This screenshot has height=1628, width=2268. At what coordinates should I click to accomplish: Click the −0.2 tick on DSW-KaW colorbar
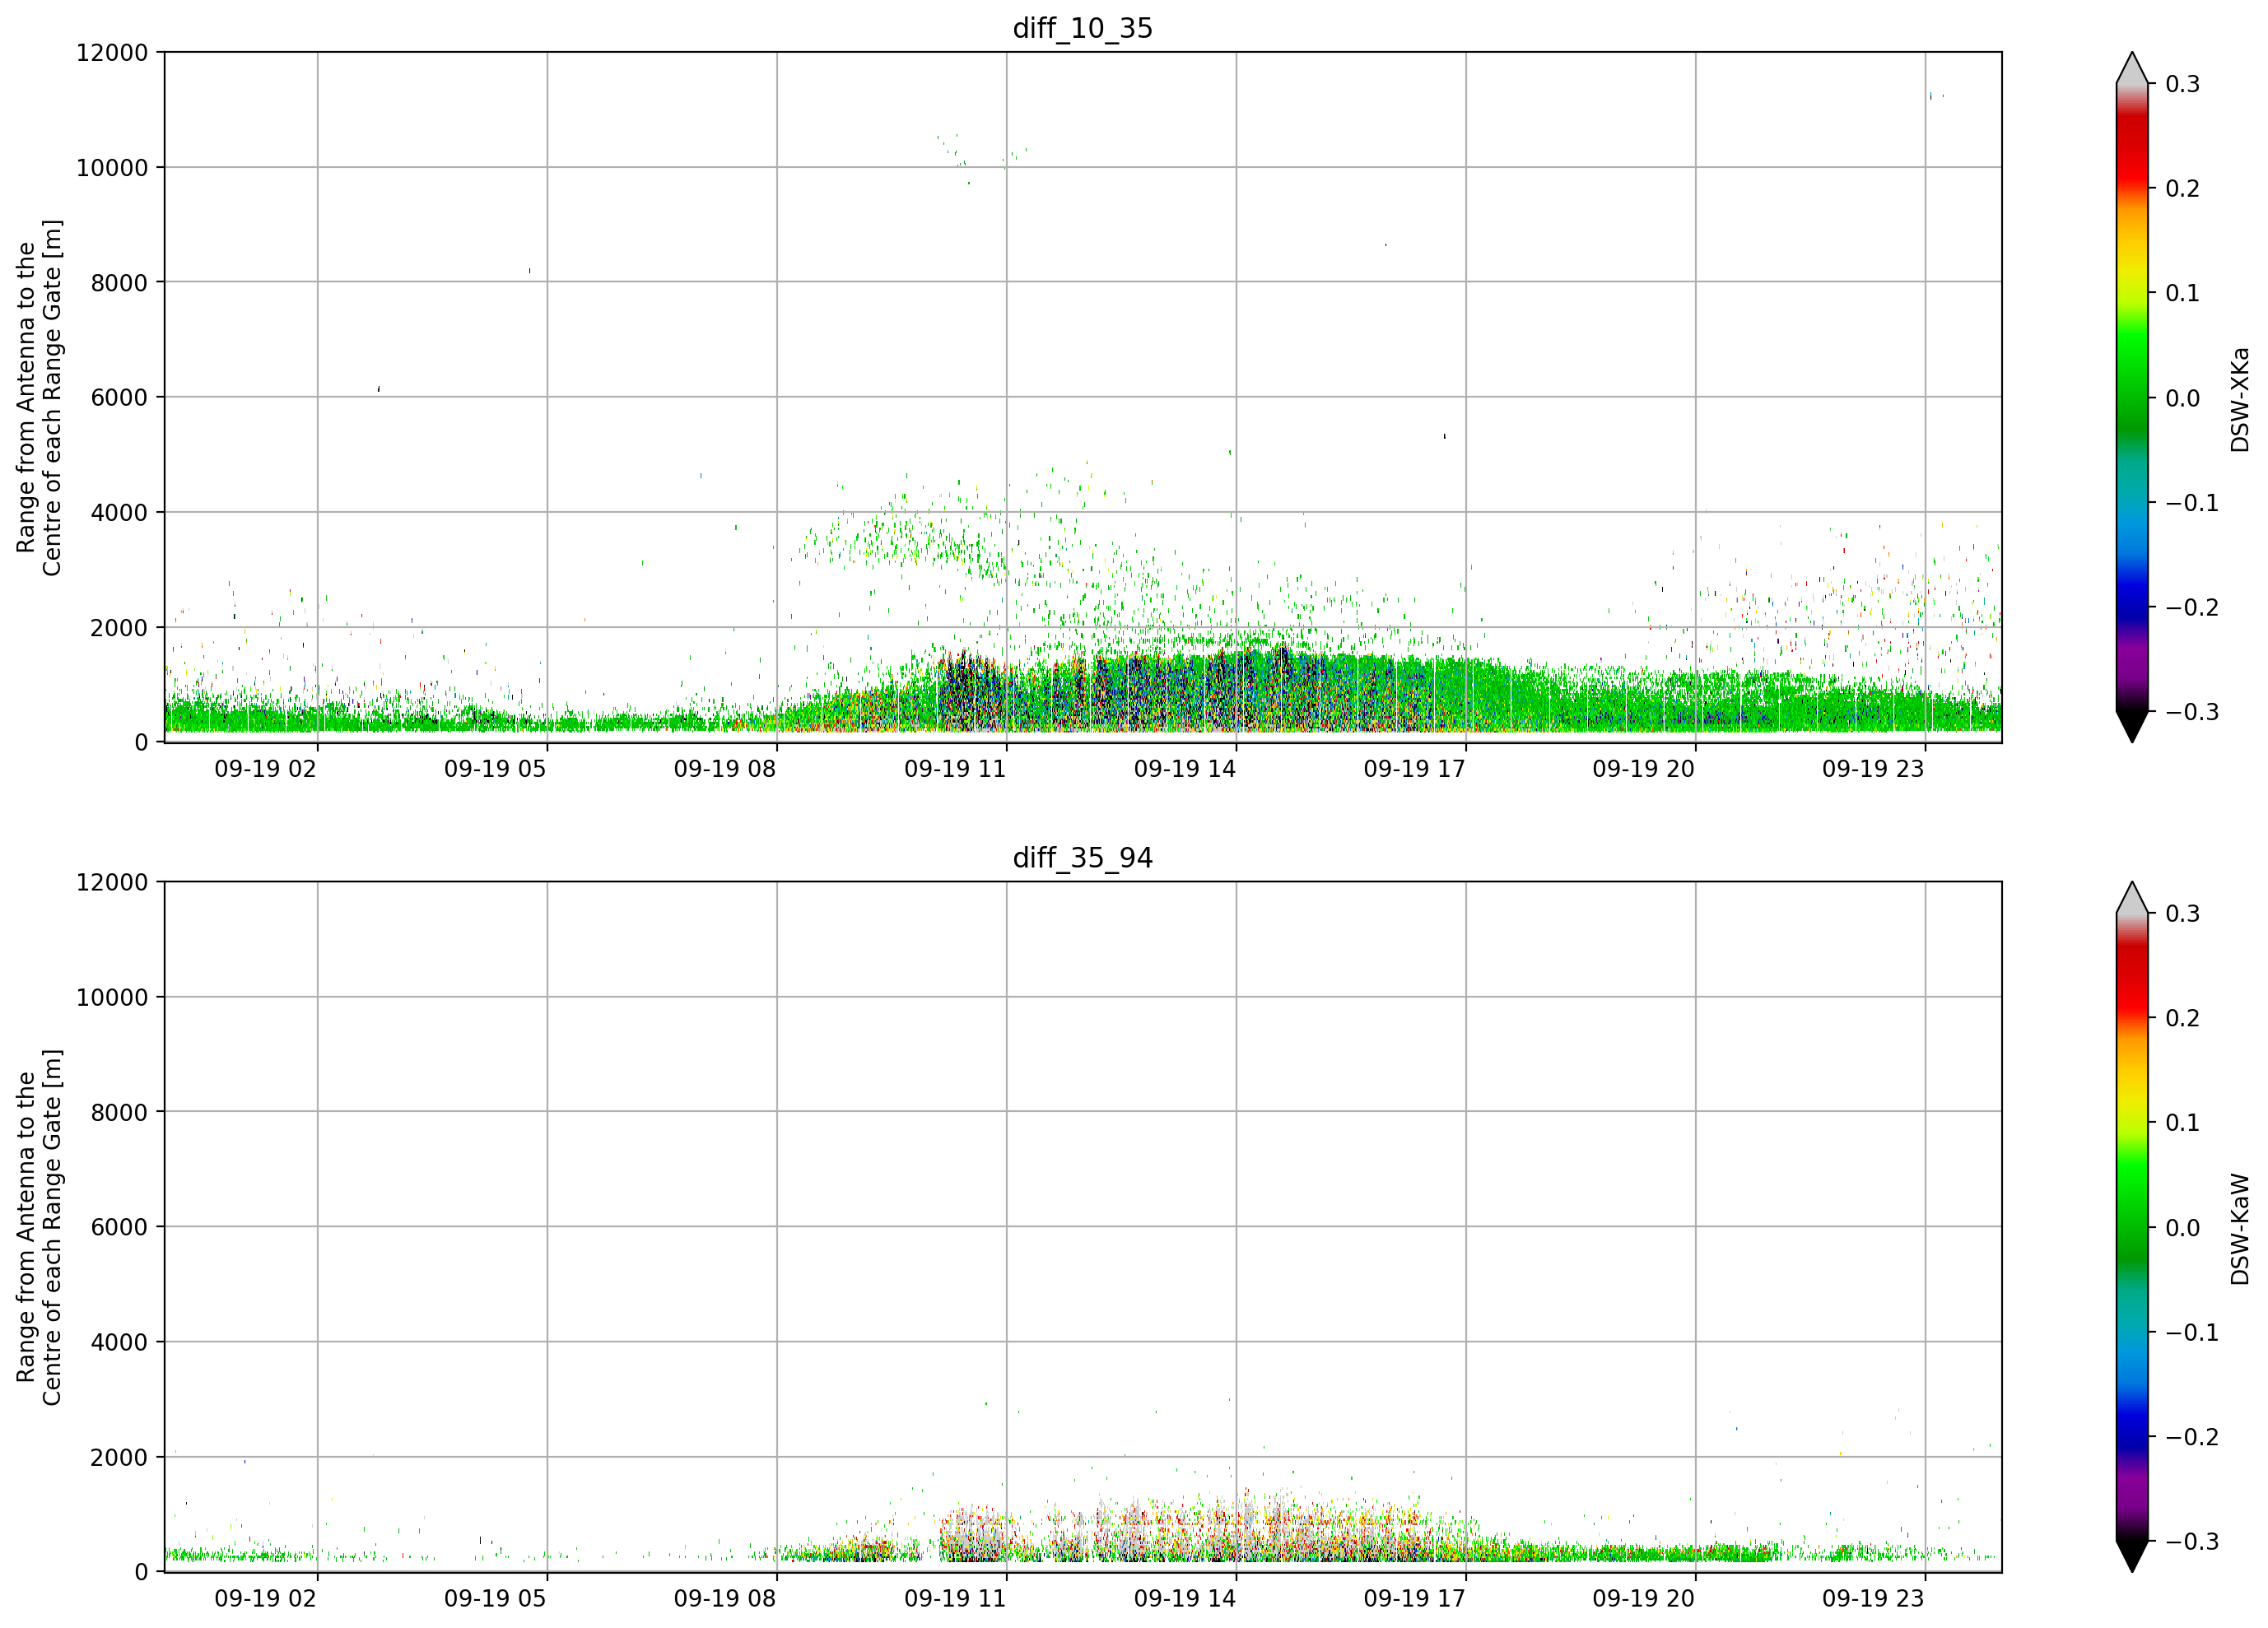(2191, 1437)
